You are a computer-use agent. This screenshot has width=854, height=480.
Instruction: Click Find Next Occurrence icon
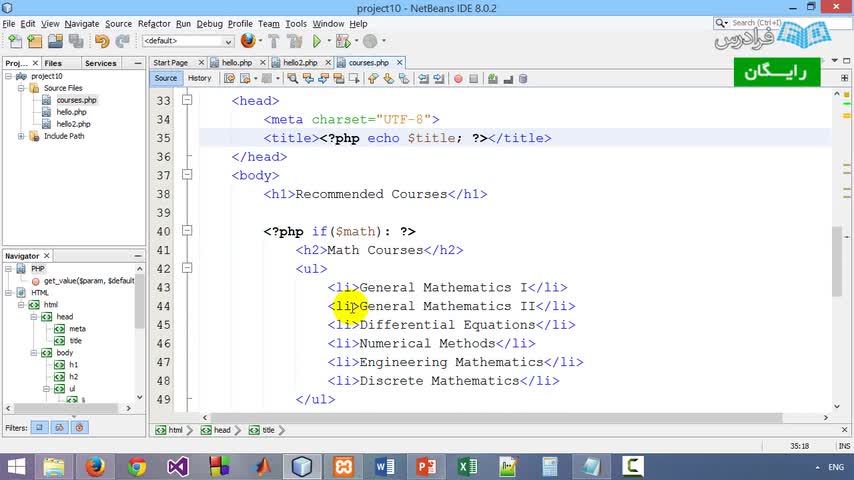[x=323, y=78]
